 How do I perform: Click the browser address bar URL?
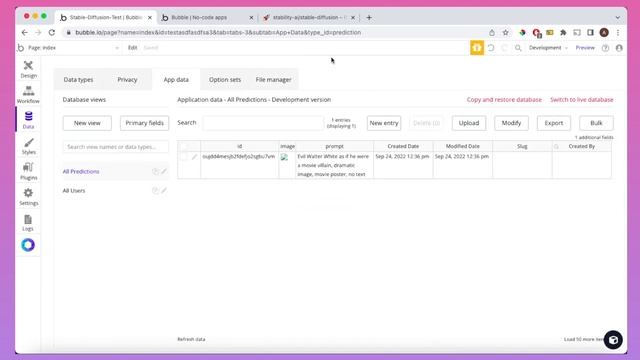pyautogui.click(x=218, y=33)
